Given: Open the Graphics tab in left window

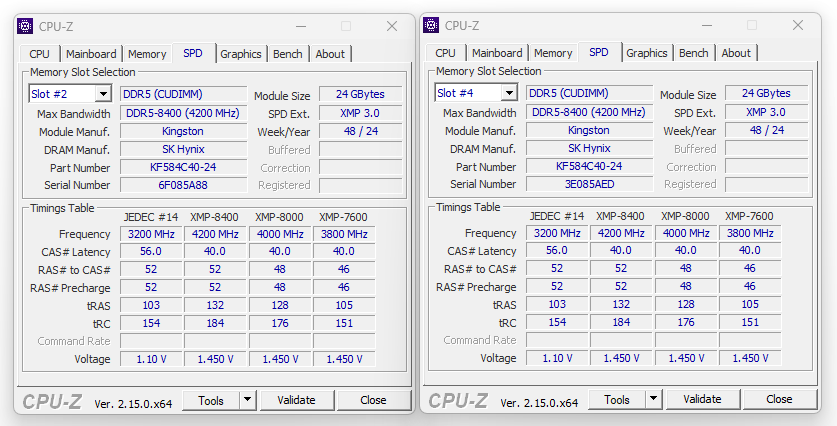Looking at the screenshot, I should click(241, 54).
